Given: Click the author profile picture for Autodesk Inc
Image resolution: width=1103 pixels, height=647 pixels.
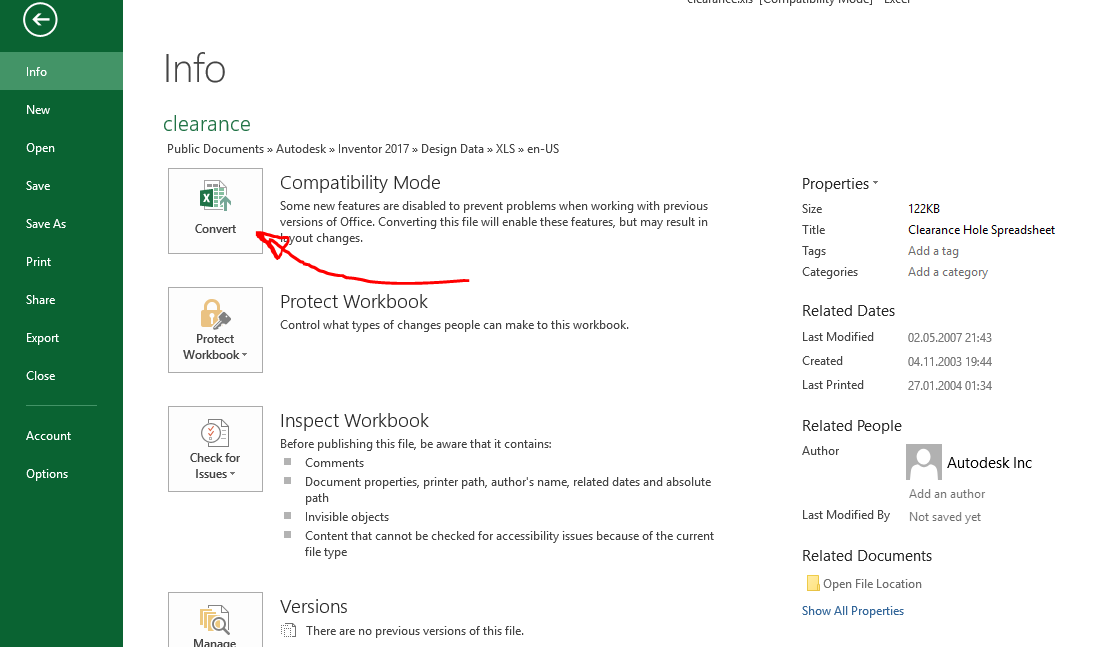Looking at the screenshot, I should pyautogui.click(x=923, y=462).
